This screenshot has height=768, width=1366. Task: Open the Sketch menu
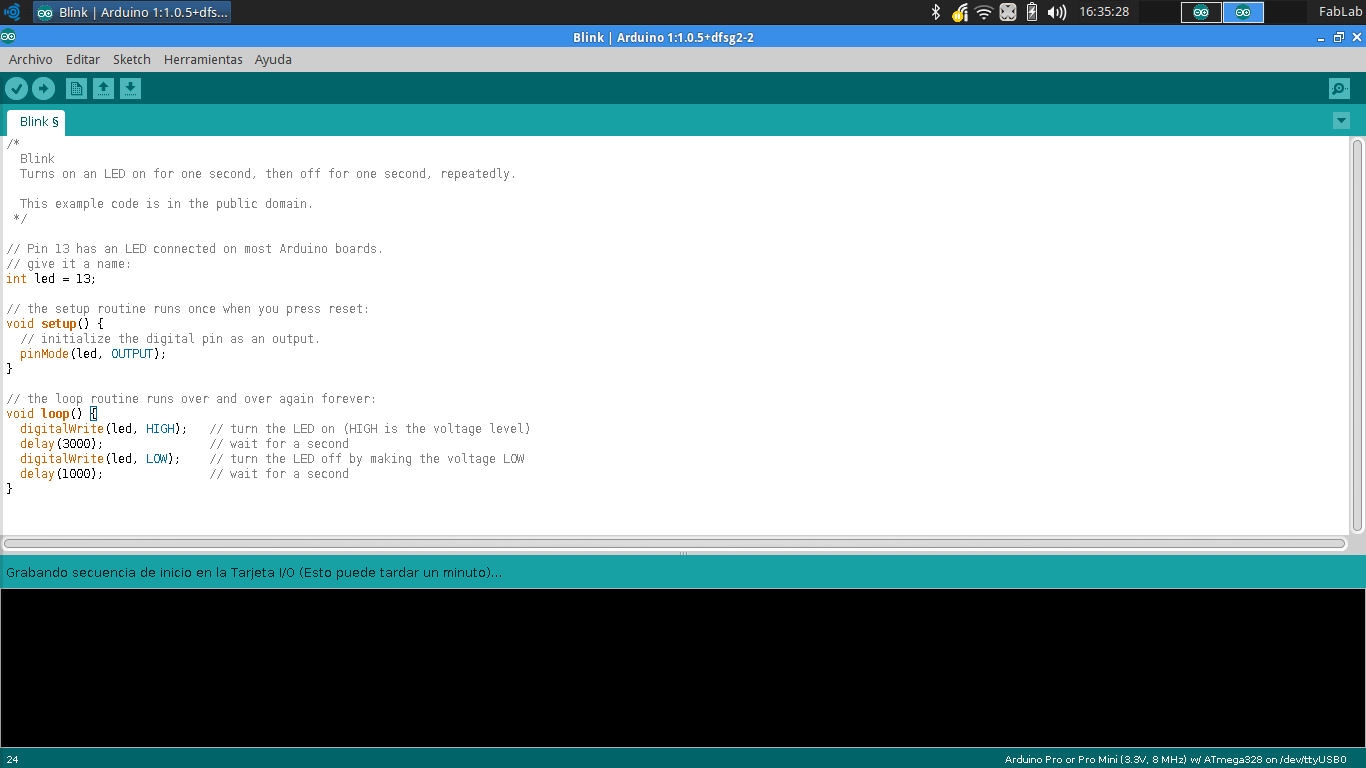click(x=132, y=59)
